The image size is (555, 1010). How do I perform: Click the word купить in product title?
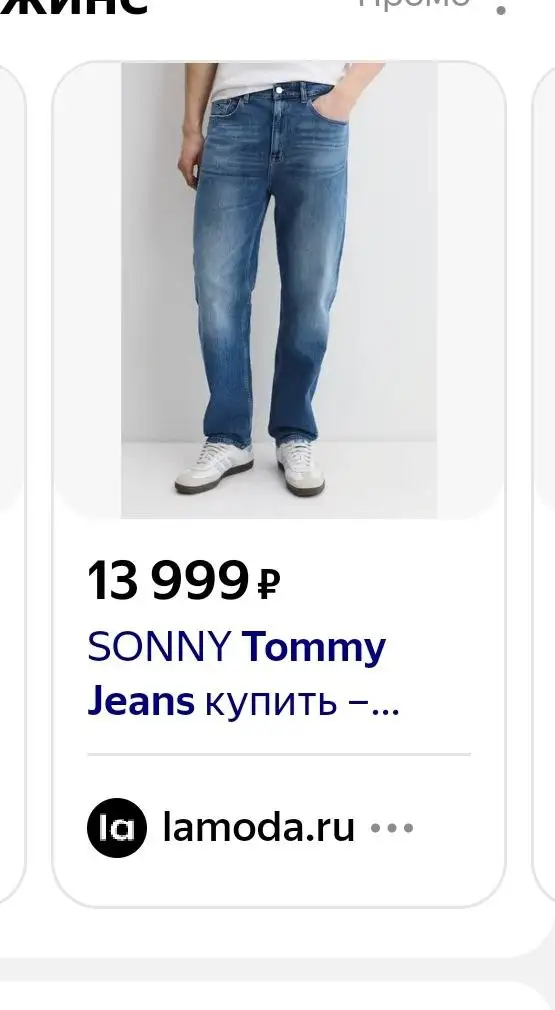270,702
